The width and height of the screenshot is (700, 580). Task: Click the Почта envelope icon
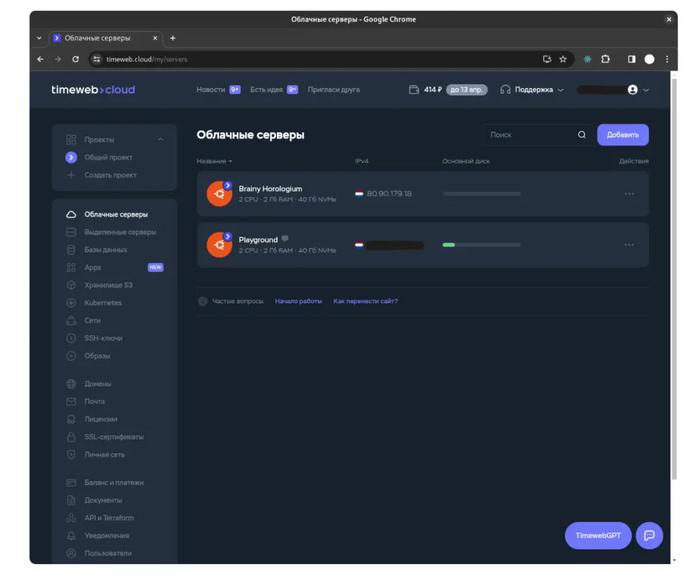tap(71, 401)
